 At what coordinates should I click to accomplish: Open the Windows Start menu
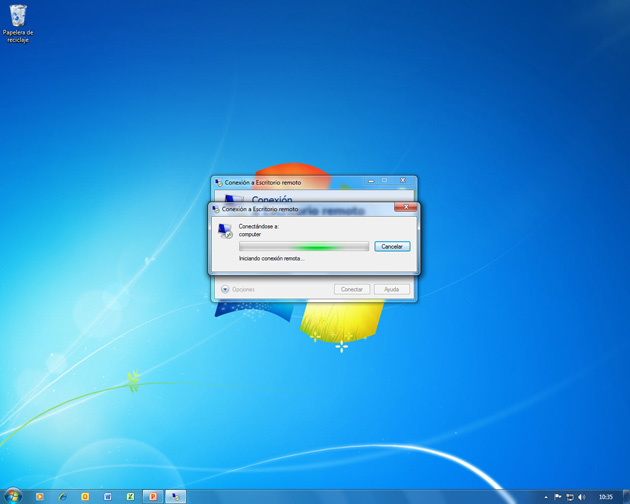(x=12, y=496)
